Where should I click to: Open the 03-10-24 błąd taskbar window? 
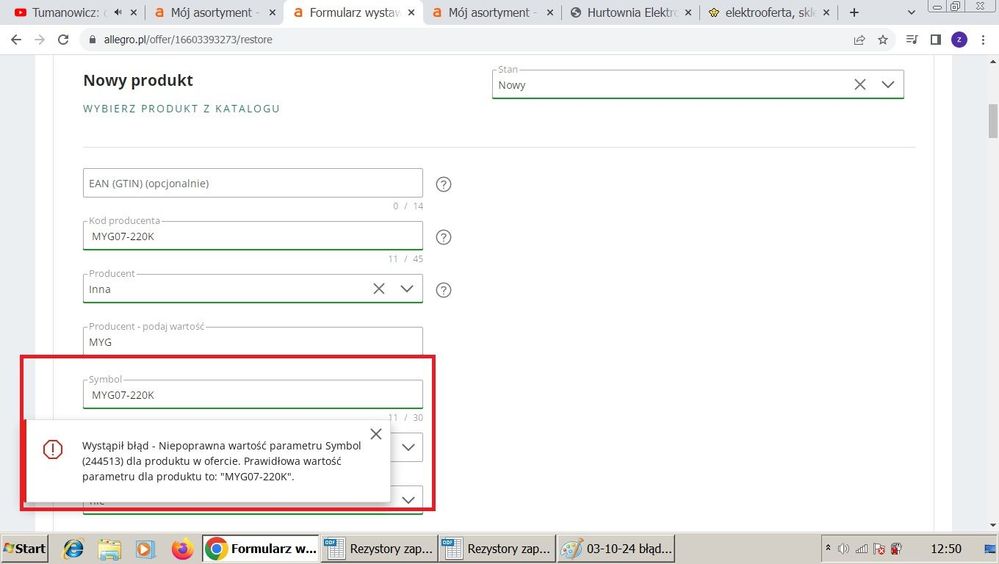pos(618,549)
